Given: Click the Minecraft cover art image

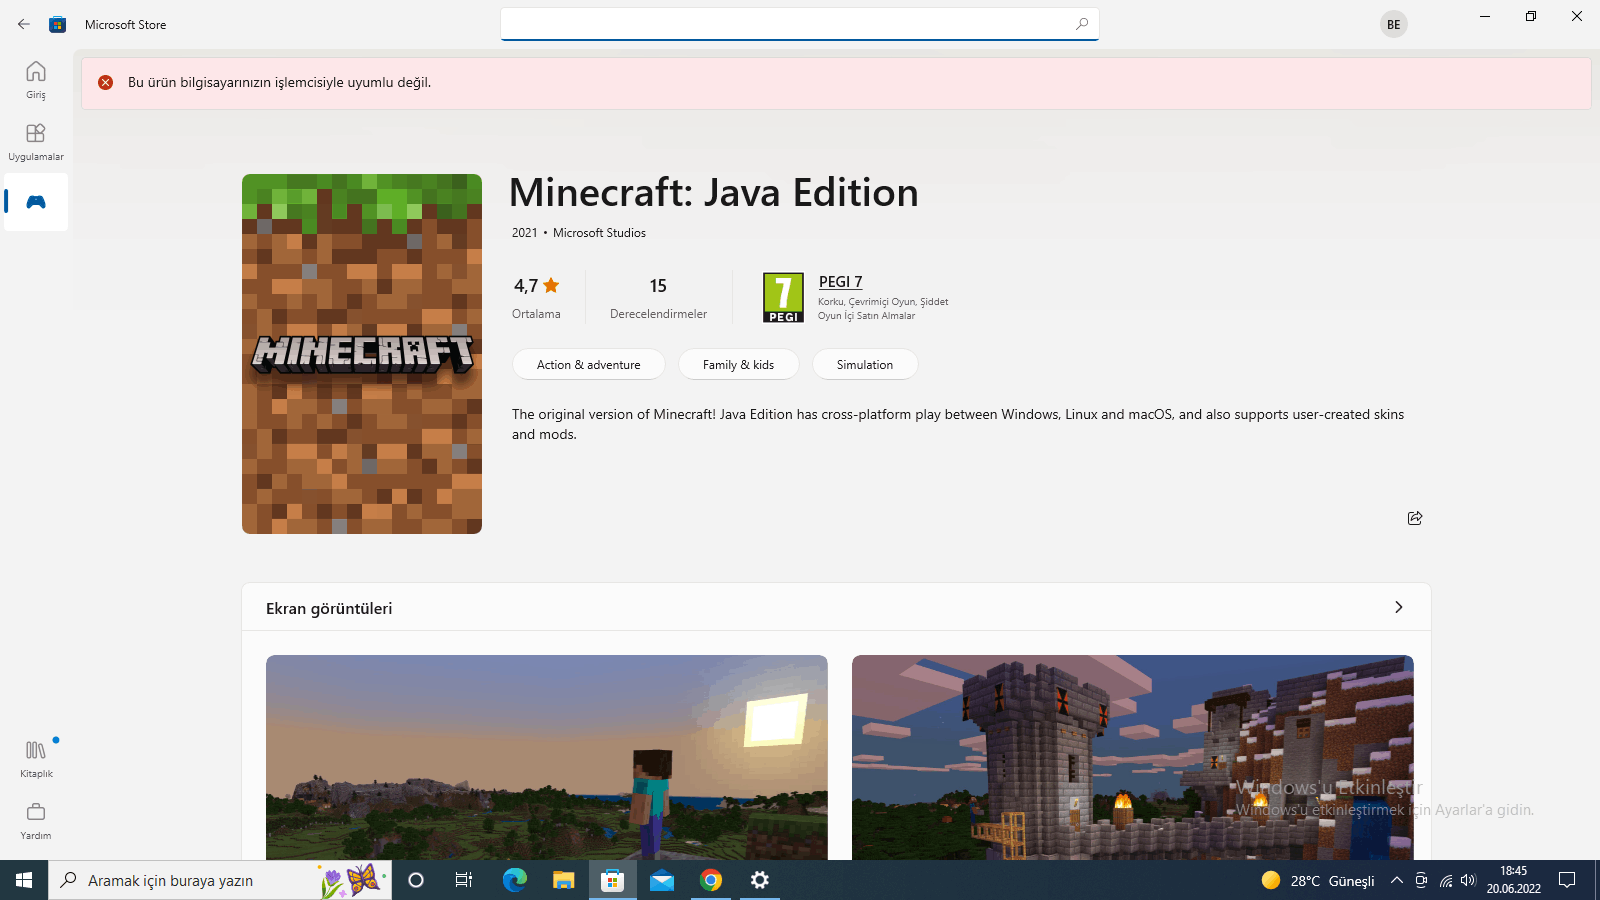Looking at the screenshot, I should coord(362,354).
